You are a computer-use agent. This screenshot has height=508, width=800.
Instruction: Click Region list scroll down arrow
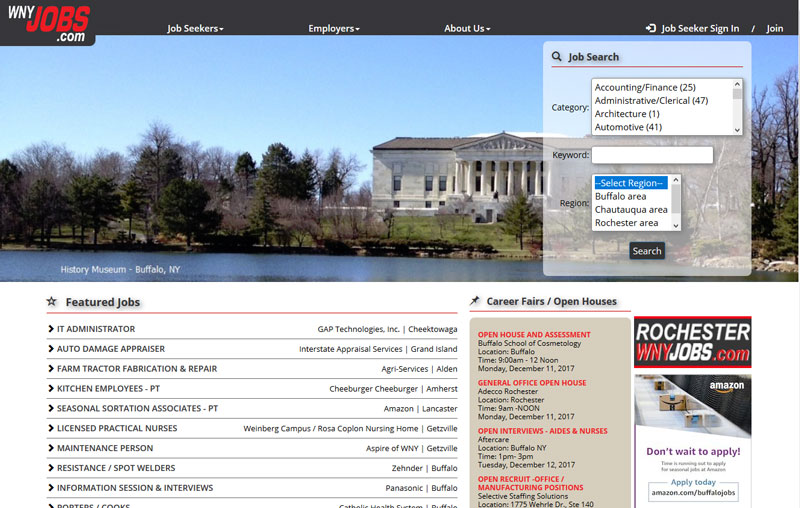676,225
